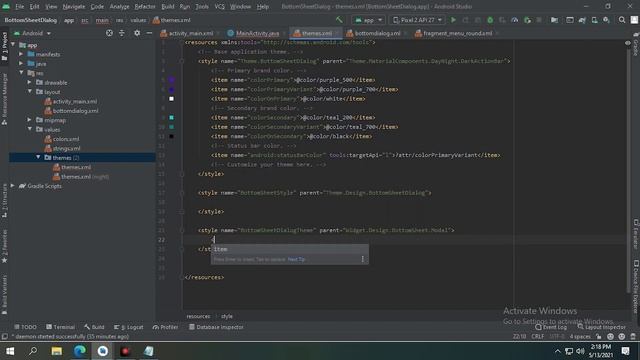Click the Expand/Collapse all icon in project panel

coord(122,33)
